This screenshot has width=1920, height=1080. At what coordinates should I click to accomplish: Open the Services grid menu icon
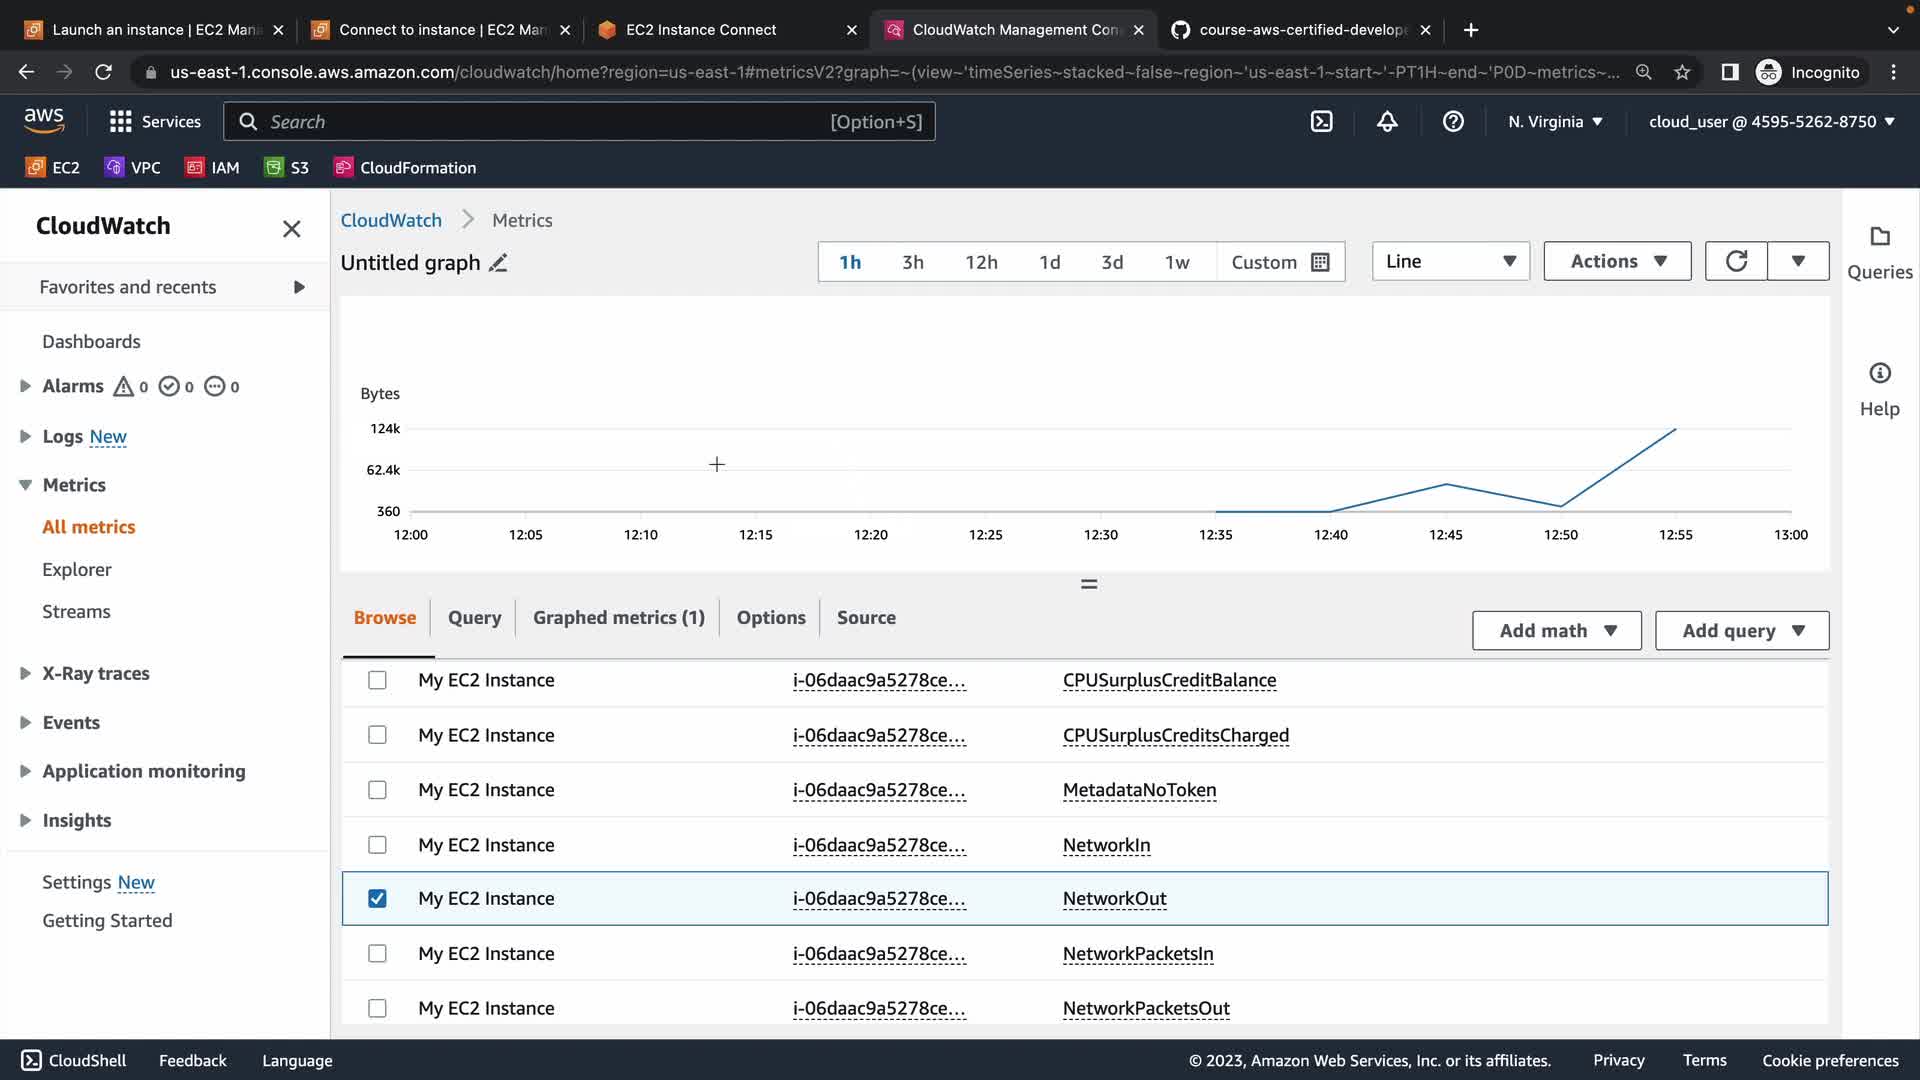(x=121, y=122)
